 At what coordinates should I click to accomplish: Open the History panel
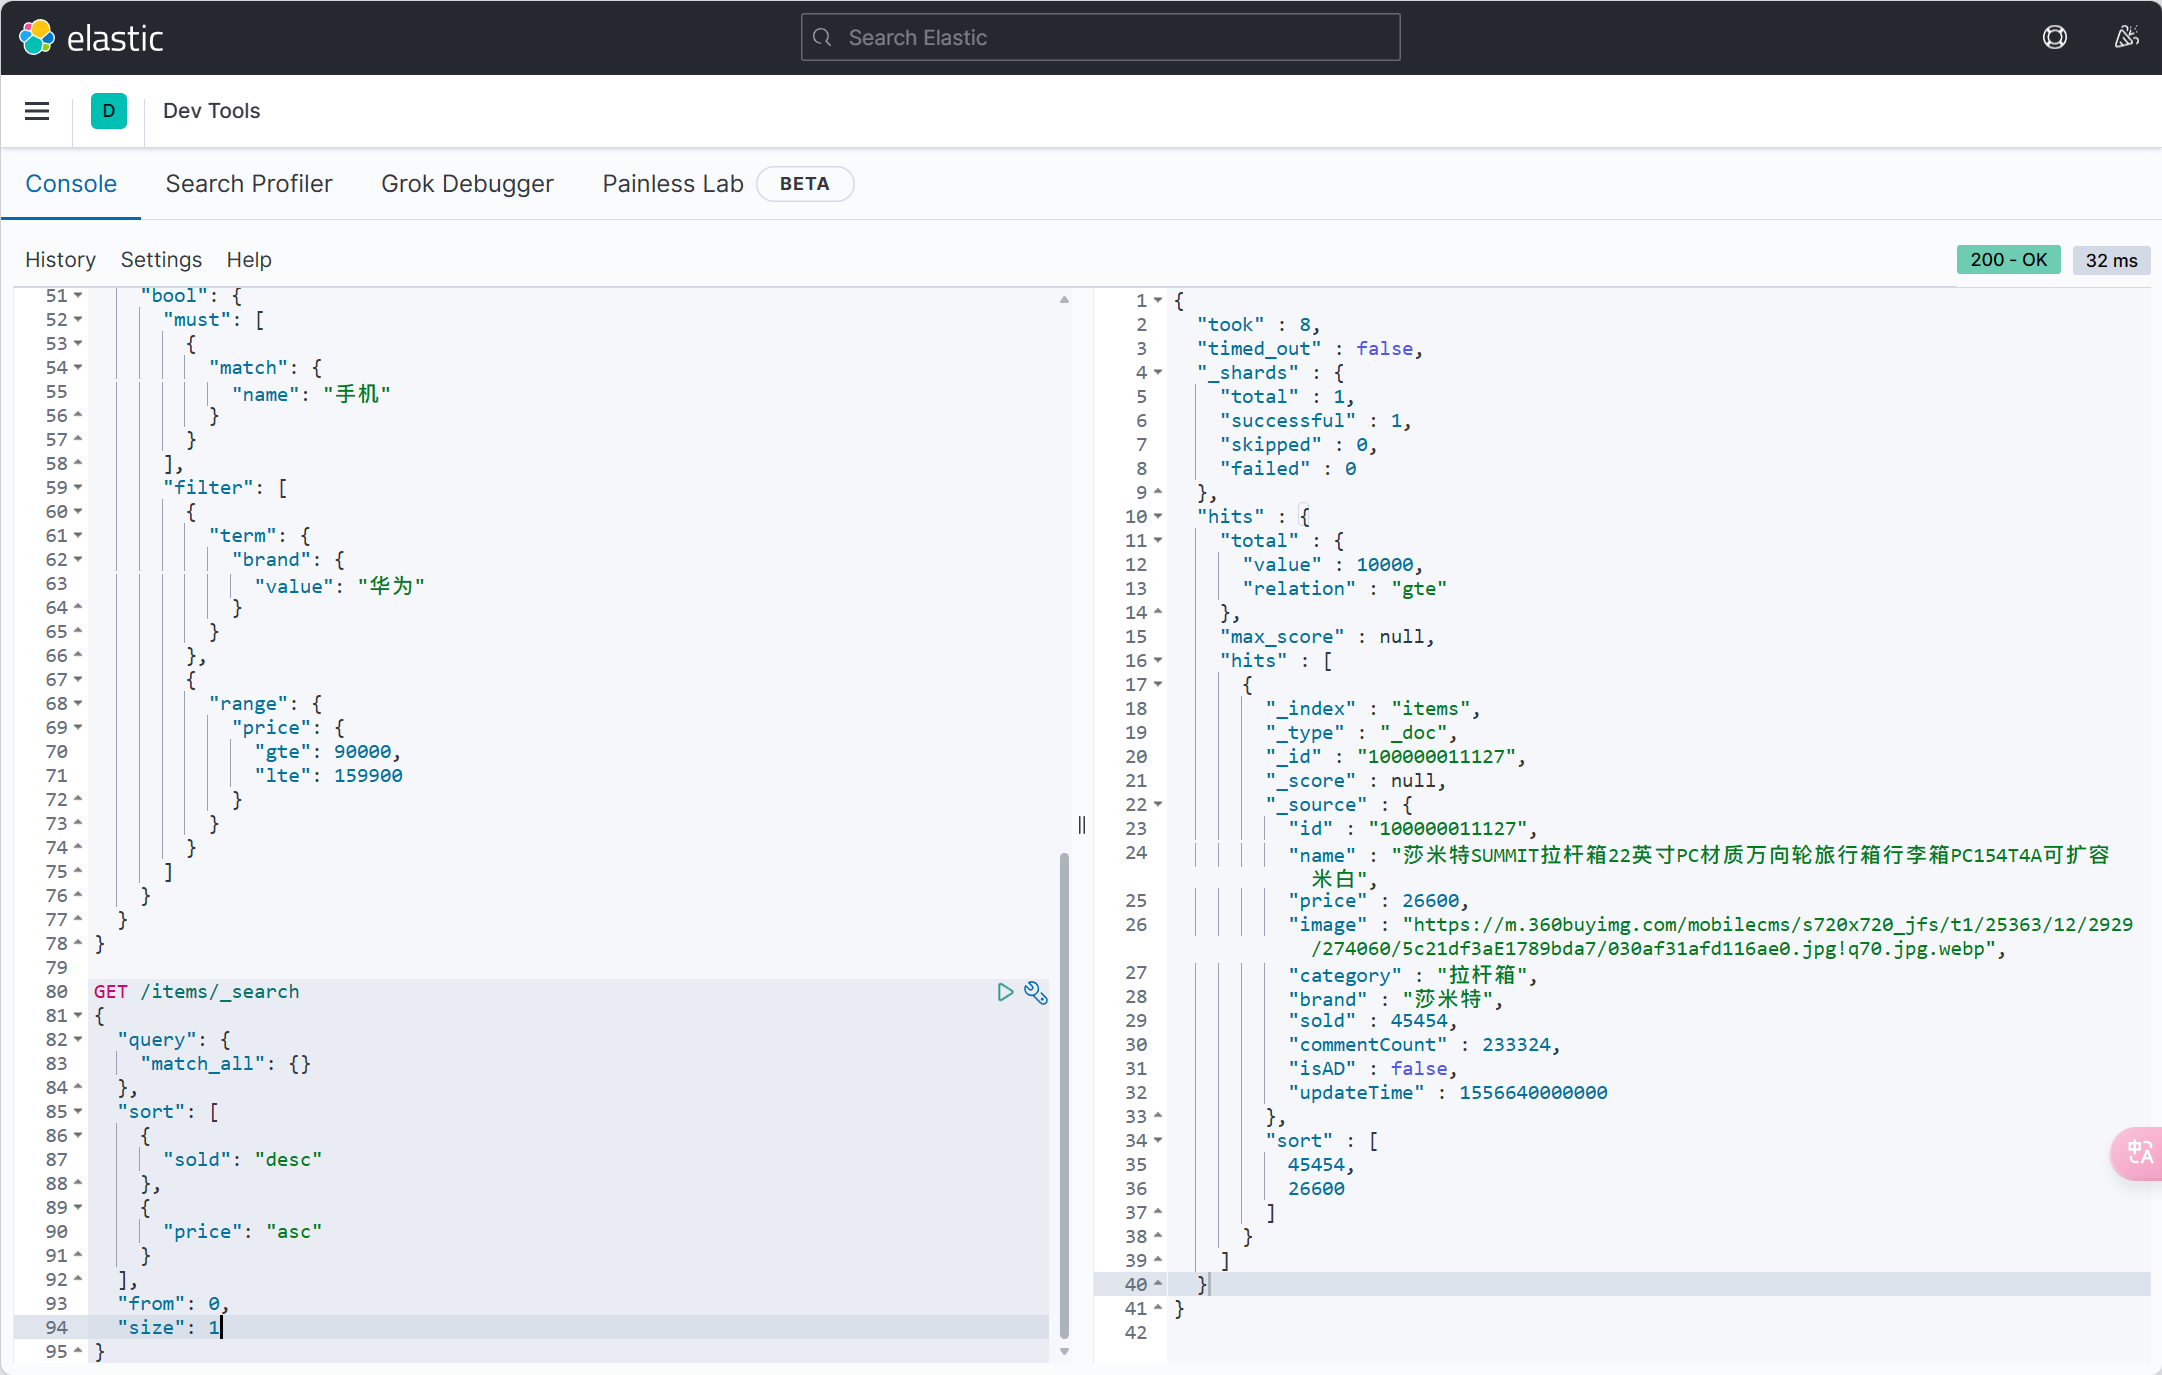pyautogui.click(x=60, y=260)
